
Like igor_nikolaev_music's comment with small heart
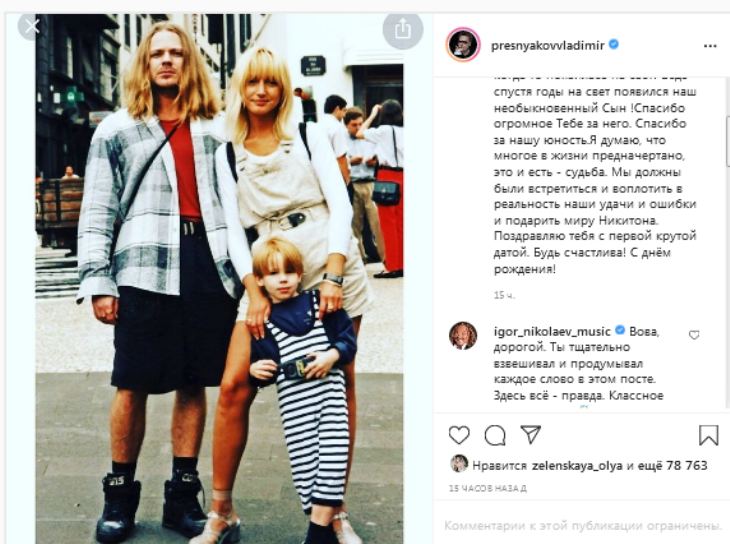tap(694, 335)
